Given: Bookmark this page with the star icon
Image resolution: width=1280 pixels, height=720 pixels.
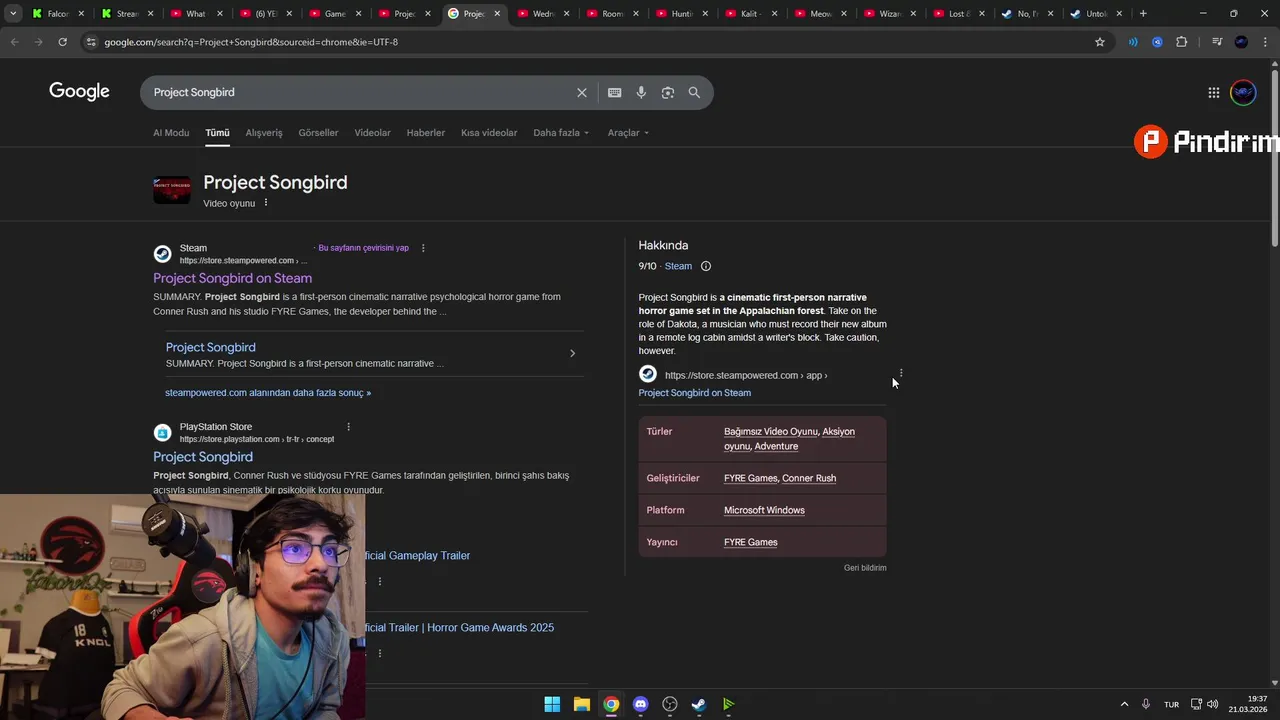Looking at the screenshot, I should click(x=1100, y=42).
